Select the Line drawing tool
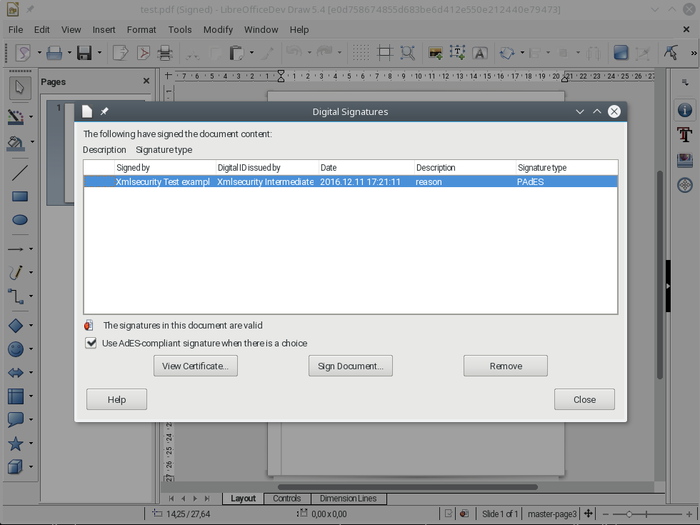Screen dimensions: 700x525 20,173
